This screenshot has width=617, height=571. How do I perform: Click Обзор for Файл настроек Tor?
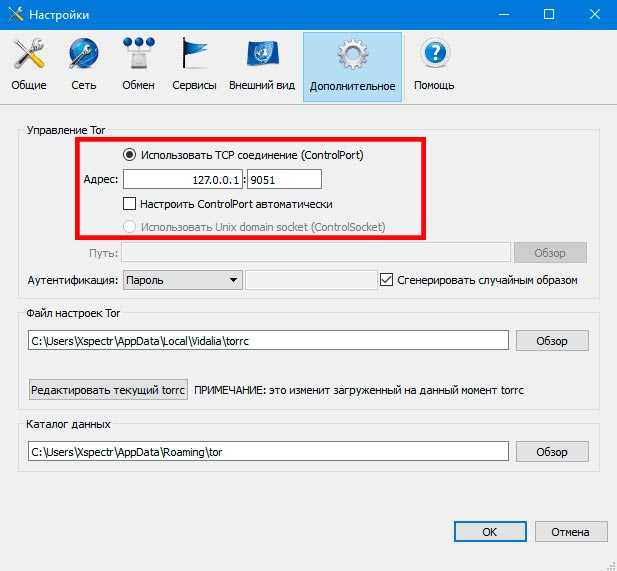click(x=552, y=340)
